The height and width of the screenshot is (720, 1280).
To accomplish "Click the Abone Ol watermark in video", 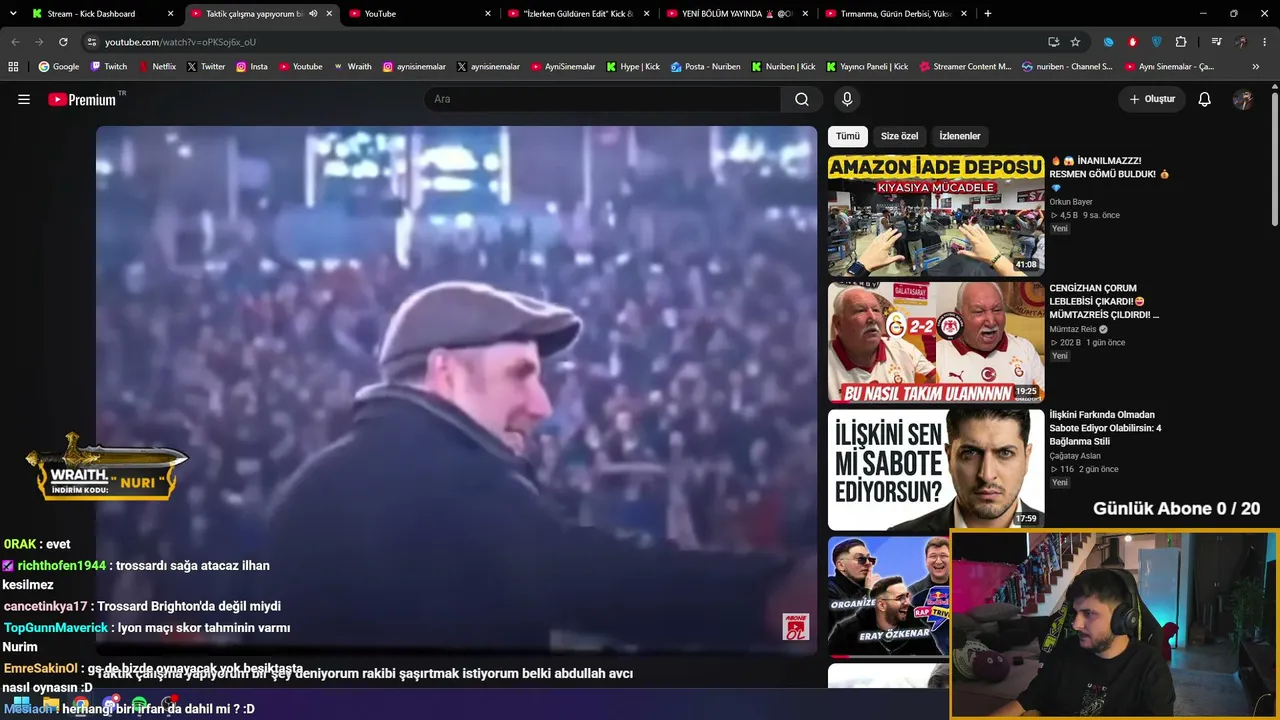I will (796, 627).
